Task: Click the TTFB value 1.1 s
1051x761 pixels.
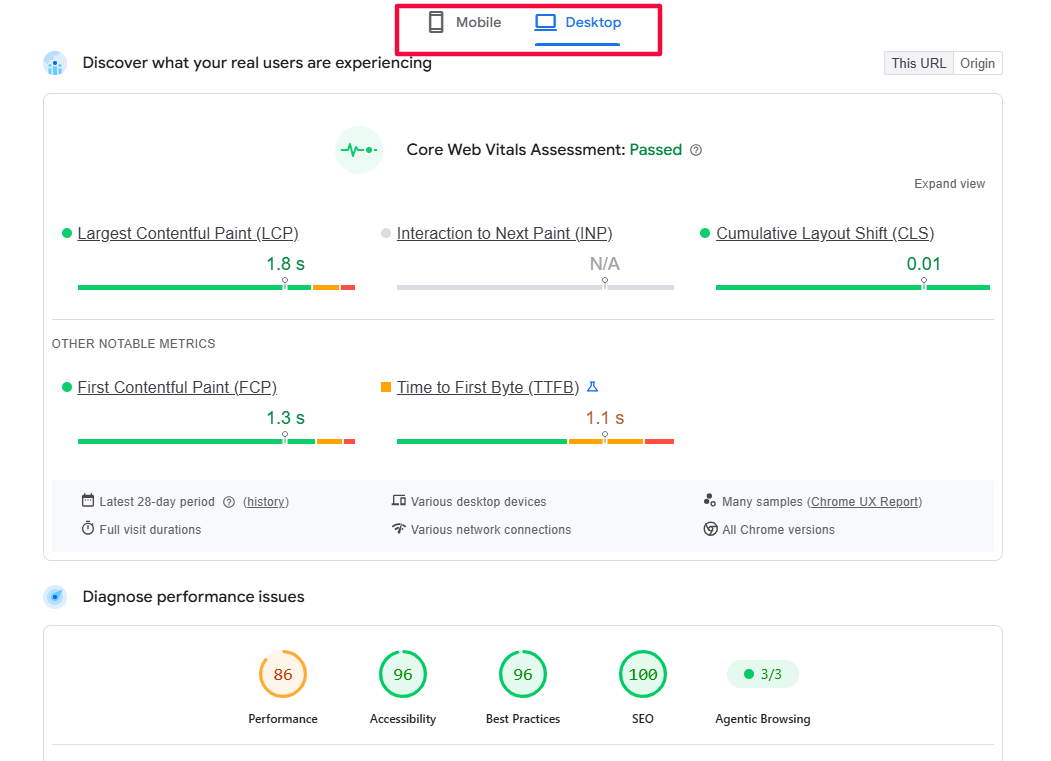Action: click(605, 418)
